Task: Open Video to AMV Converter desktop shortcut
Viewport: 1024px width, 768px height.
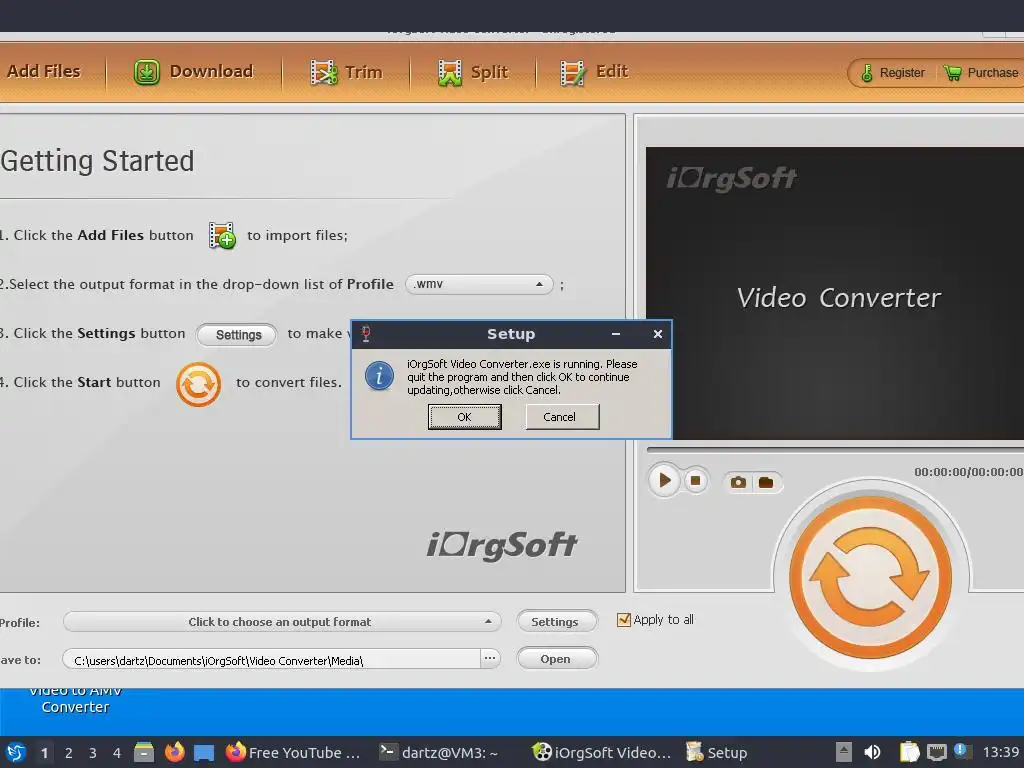Action: [x=75, y=699]
